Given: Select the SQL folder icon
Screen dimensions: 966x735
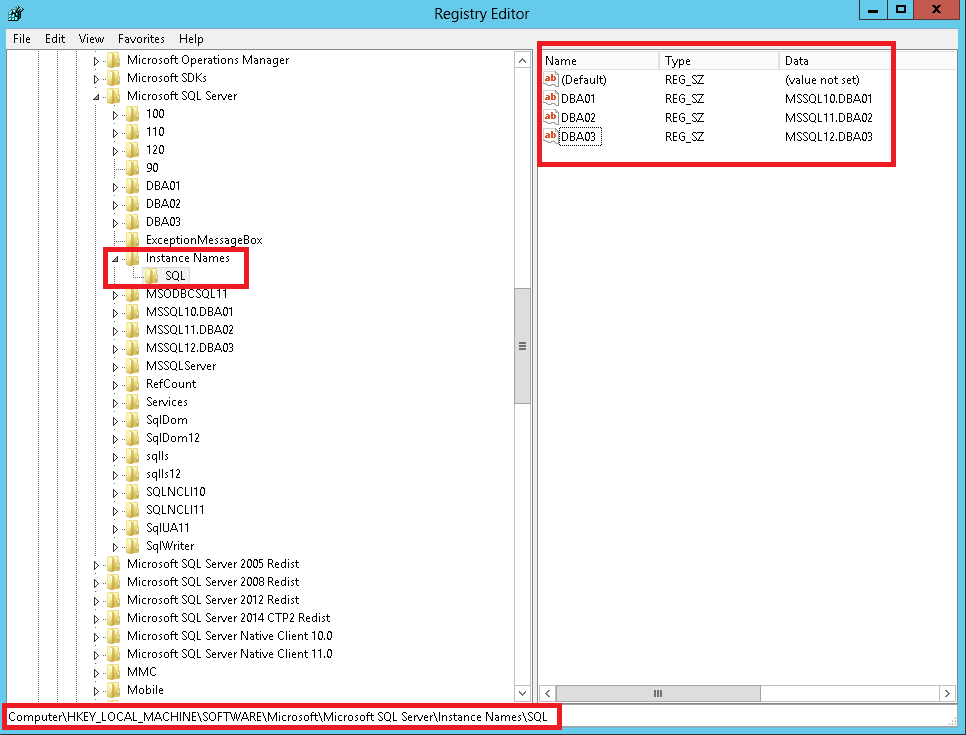Looking at the screenshot, I should [x=152, y=276].
